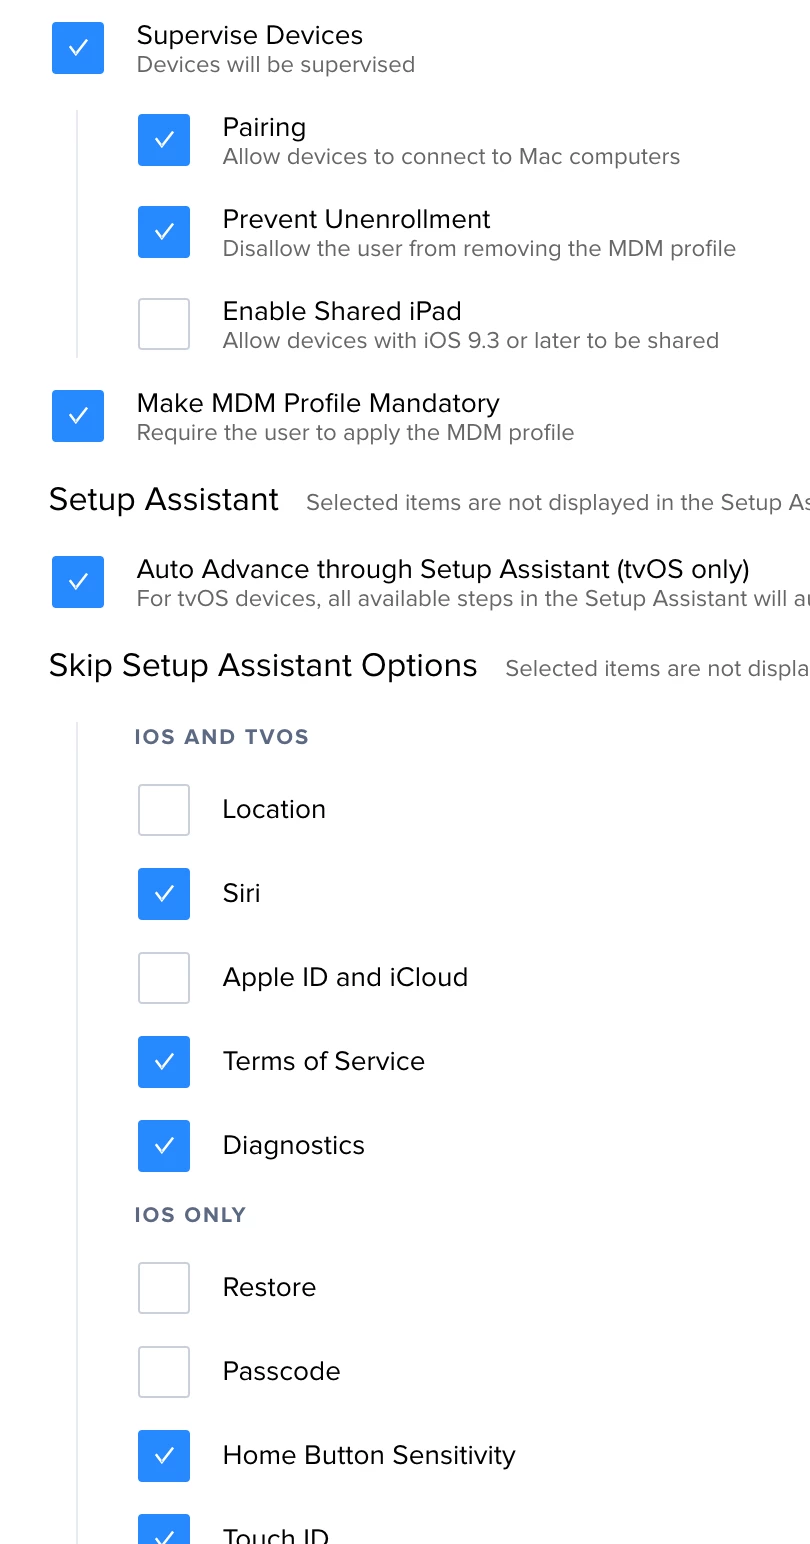Click the Skip Setup Assistant Options heading
This screenshot has height=1544, width=810.
[263, 666]
